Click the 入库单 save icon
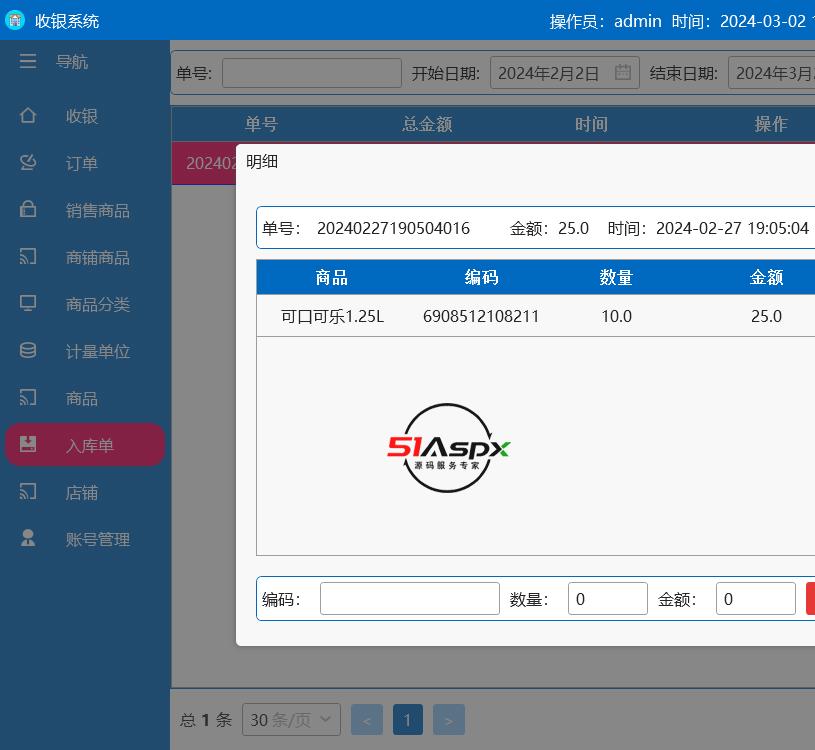 (28, 445)
